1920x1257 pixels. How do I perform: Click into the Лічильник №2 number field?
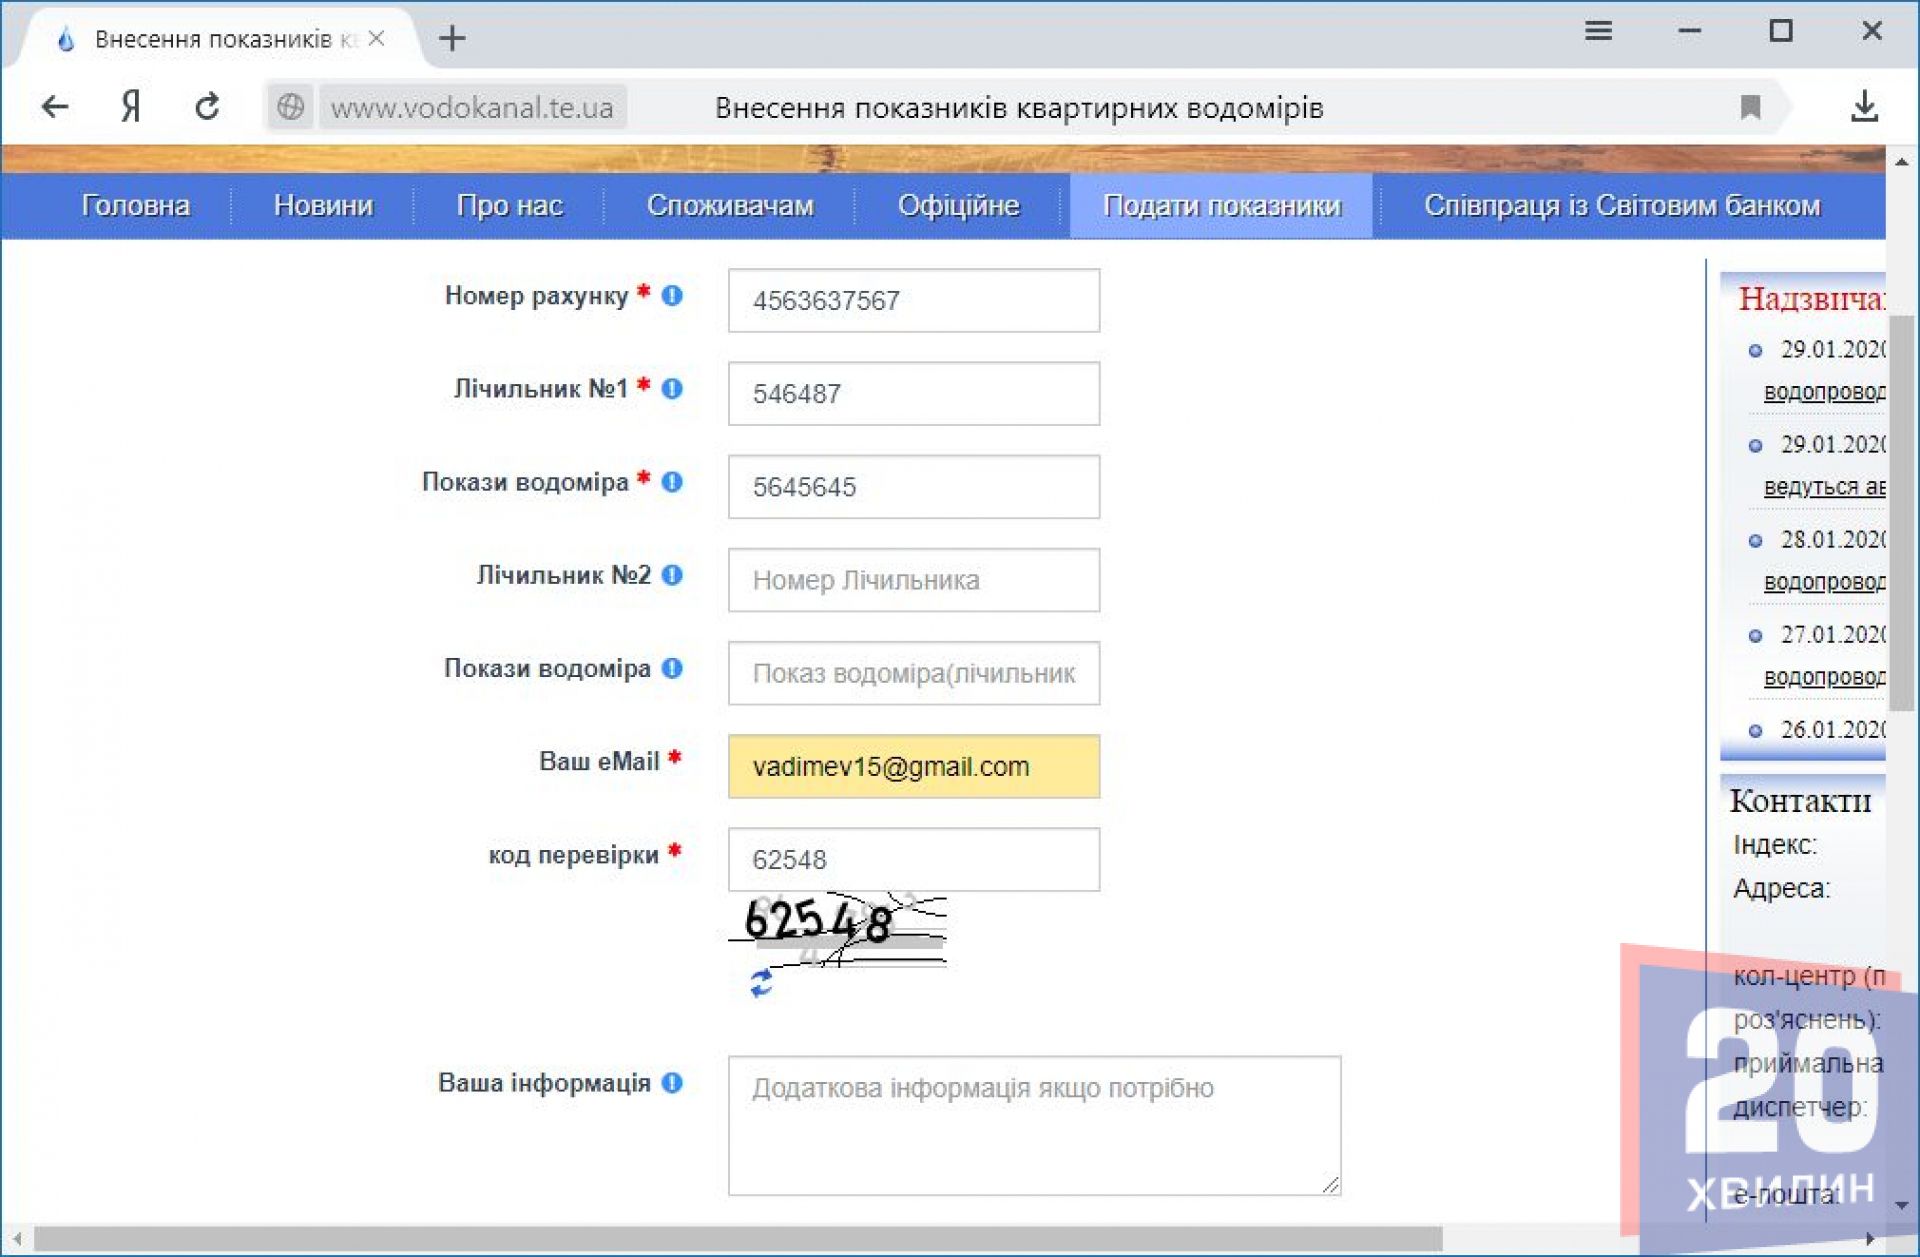coord(913,580)
